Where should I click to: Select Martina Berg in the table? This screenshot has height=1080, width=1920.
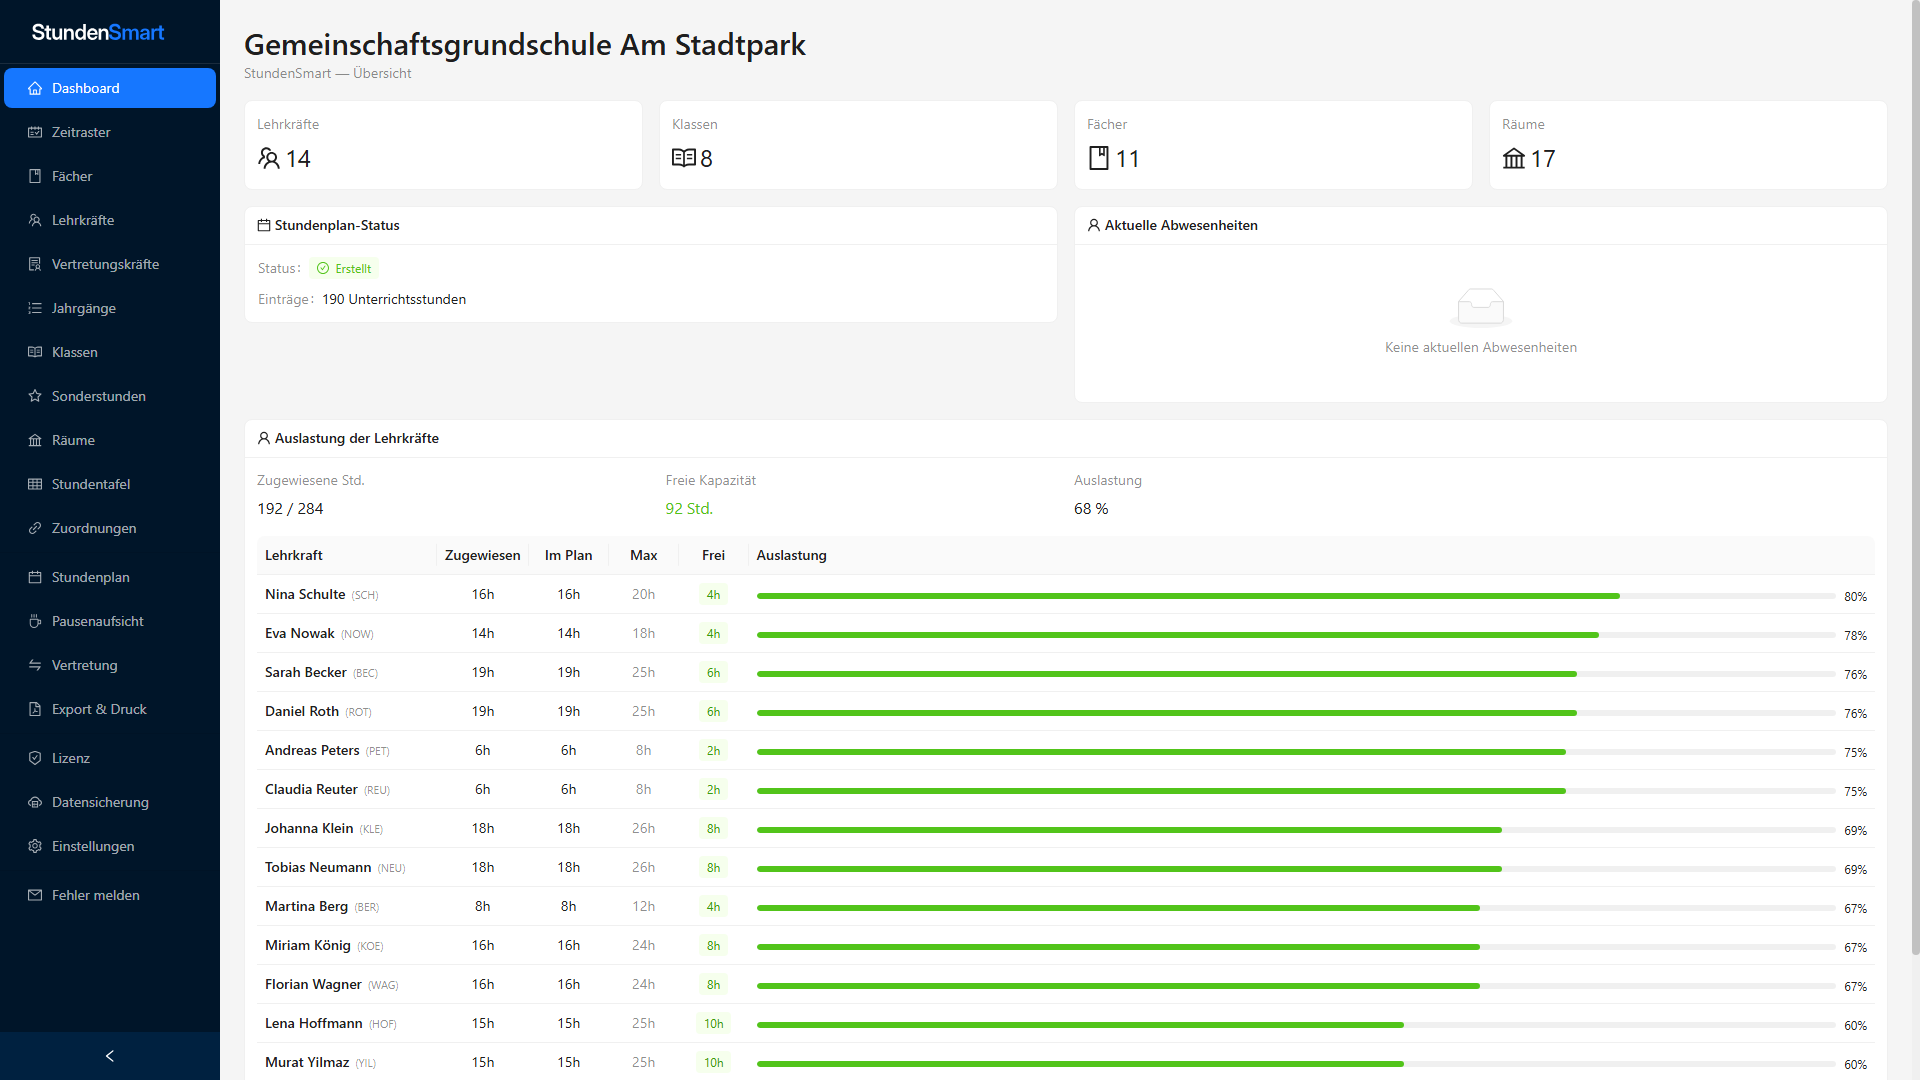306,906
